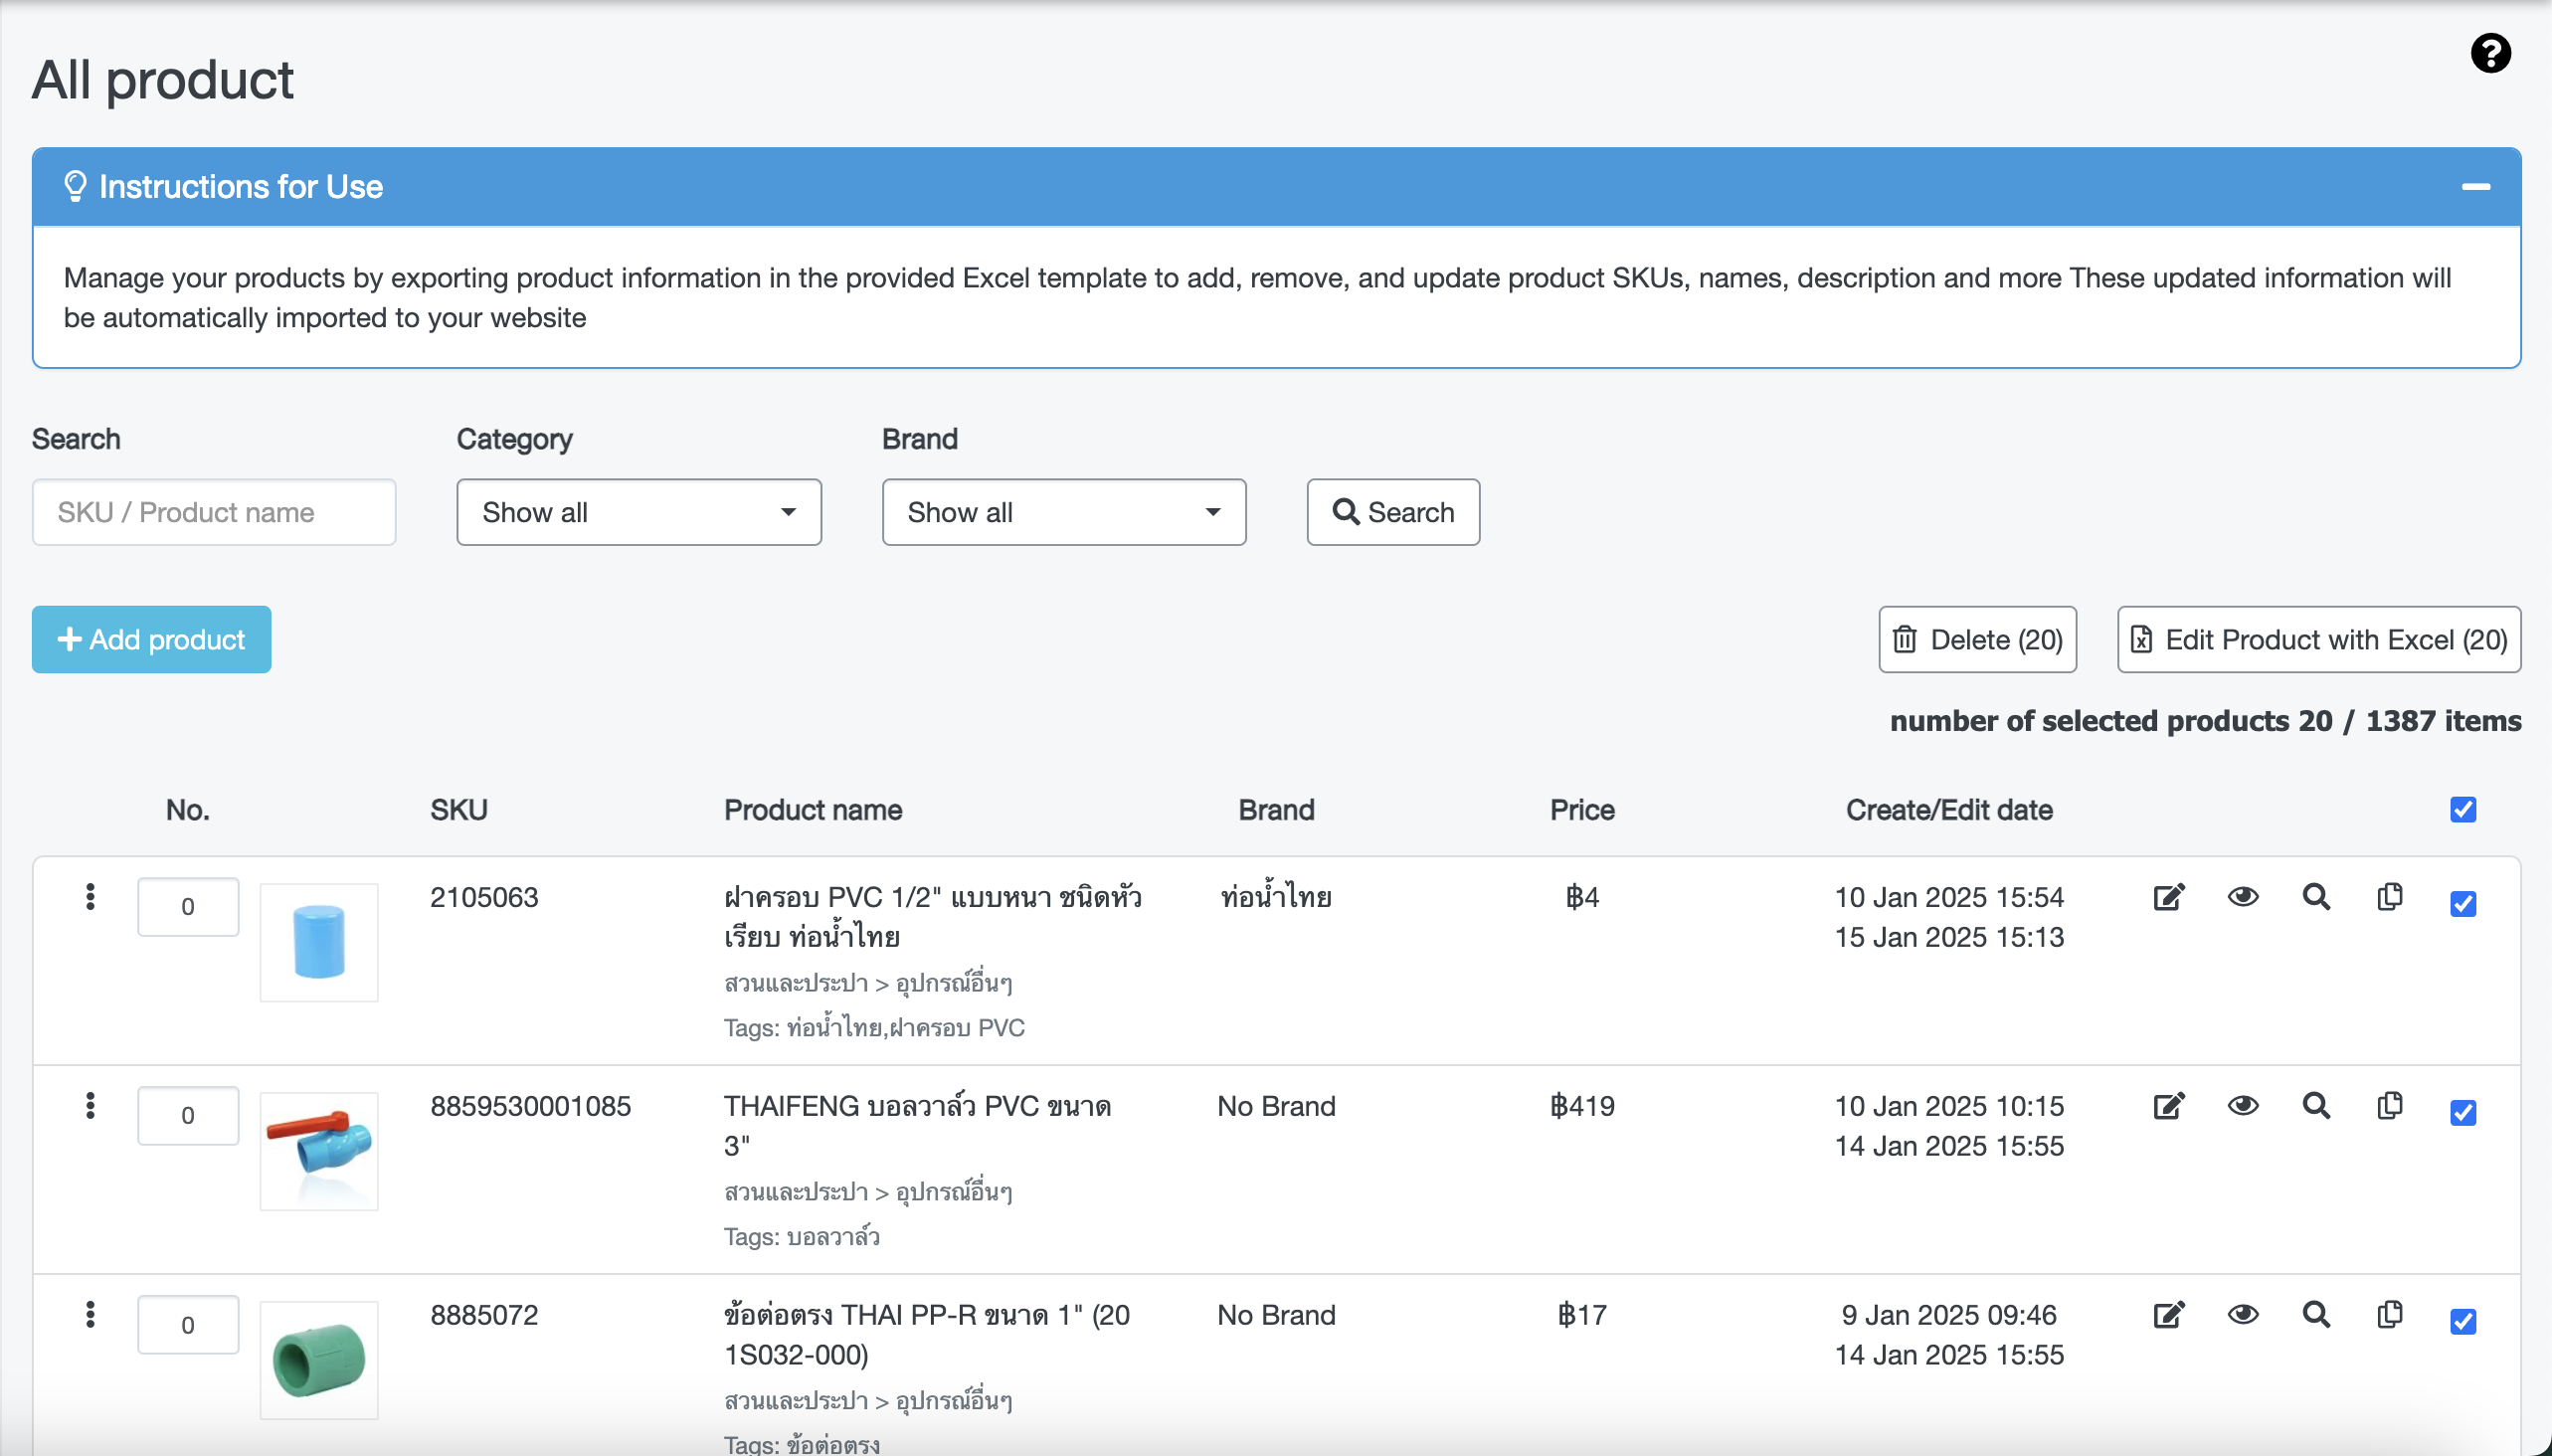Click edit pencil icon for SKU 2105063
The image size is (2552, 1456).
tap(2168, 897)
